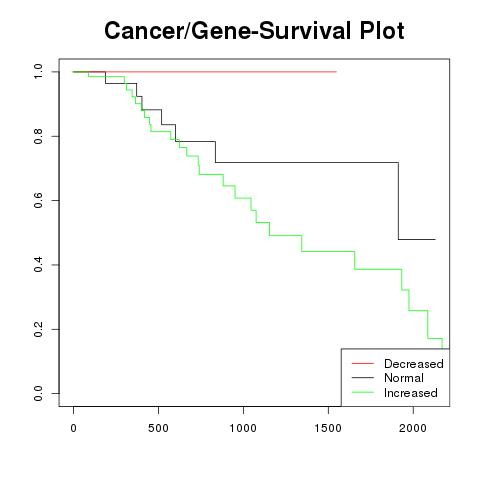Click the x-axis tick label 0
Viewport: 480px width, 480px height.
point(73,428)
